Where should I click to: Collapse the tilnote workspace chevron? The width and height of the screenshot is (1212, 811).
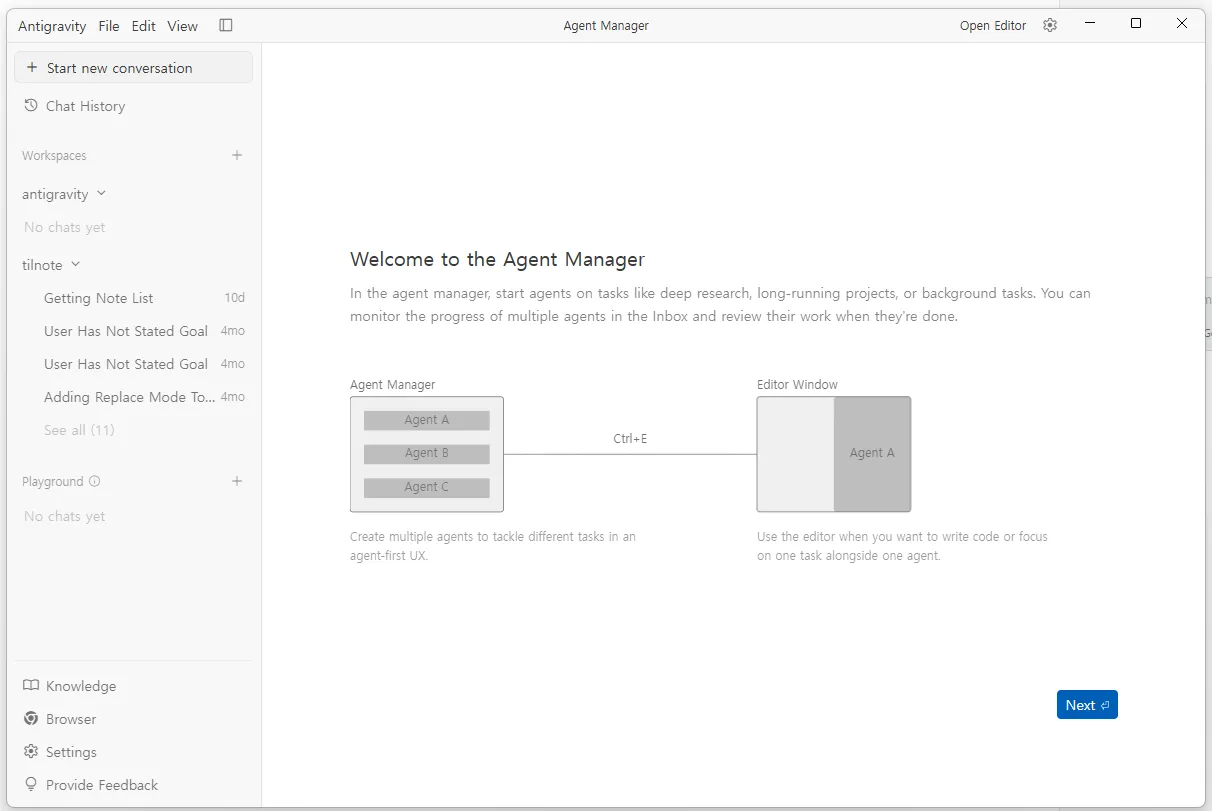point(75,265)
